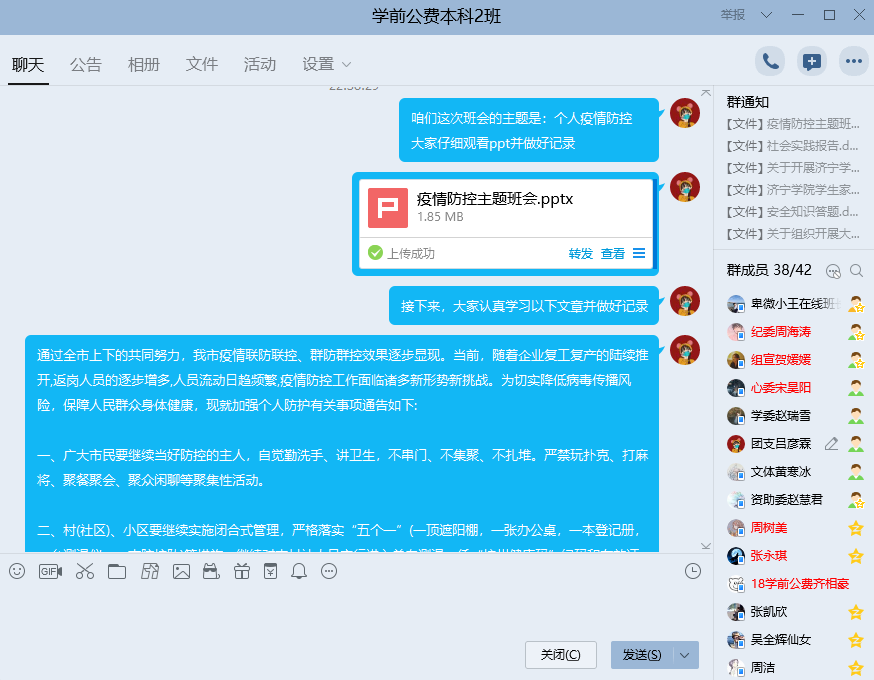
Task: Open the picture insert icon
Action: coord(181,571)
